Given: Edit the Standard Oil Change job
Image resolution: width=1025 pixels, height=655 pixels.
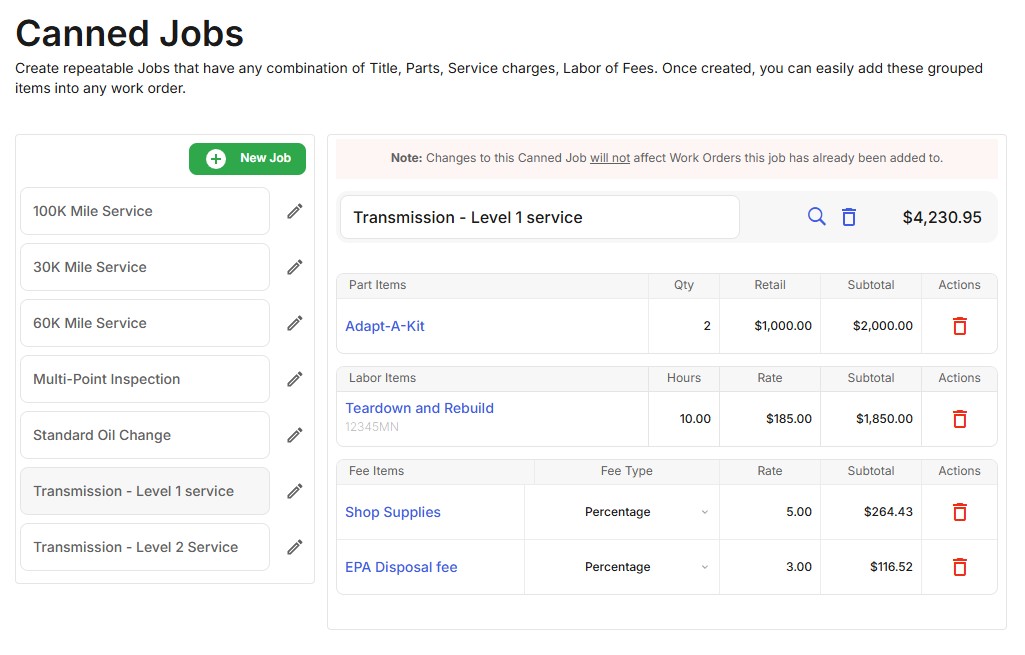Looking at the screenshot, I should pos(294,434).
